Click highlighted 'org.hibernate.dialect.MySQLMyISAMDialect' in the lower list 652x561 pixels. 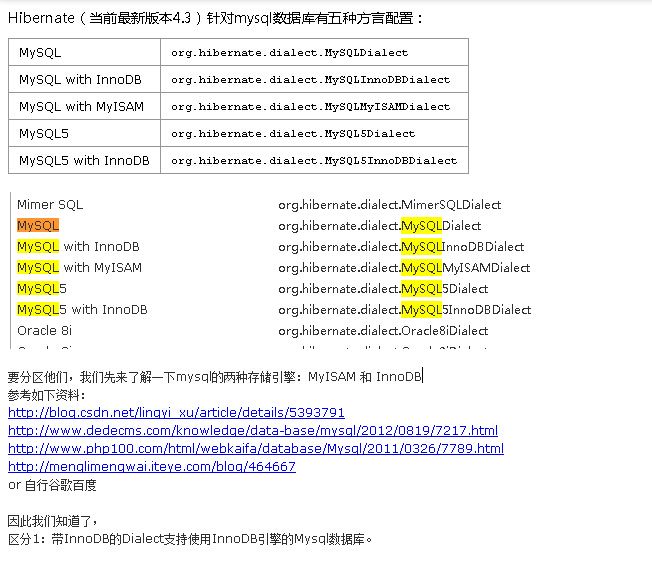click(404, 268)
